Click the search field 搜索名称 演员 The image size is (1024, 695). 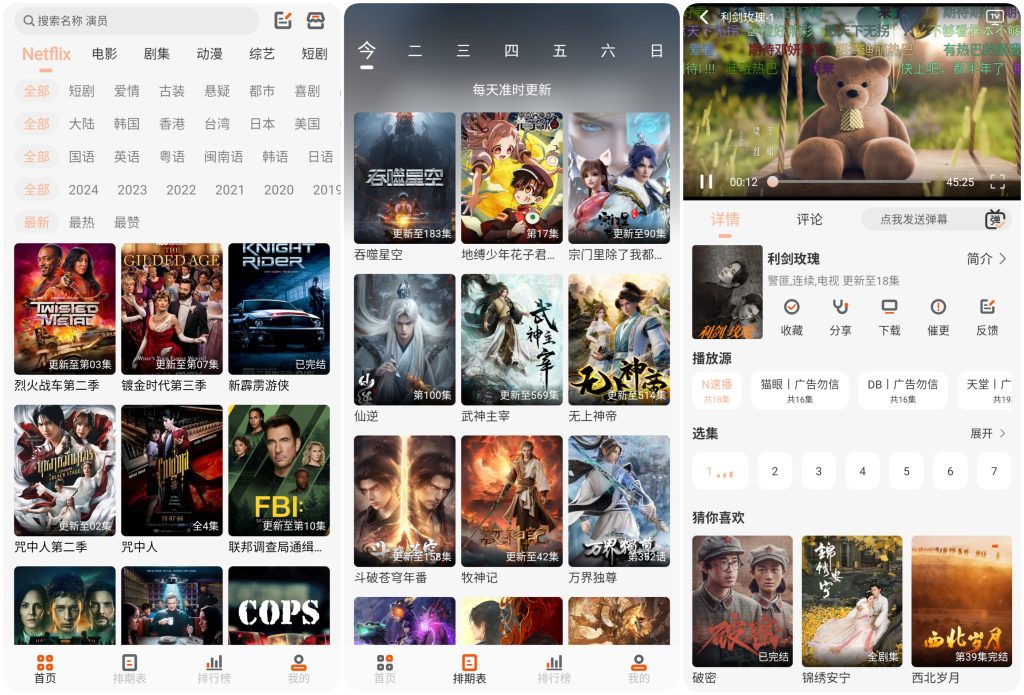[136, 21]
